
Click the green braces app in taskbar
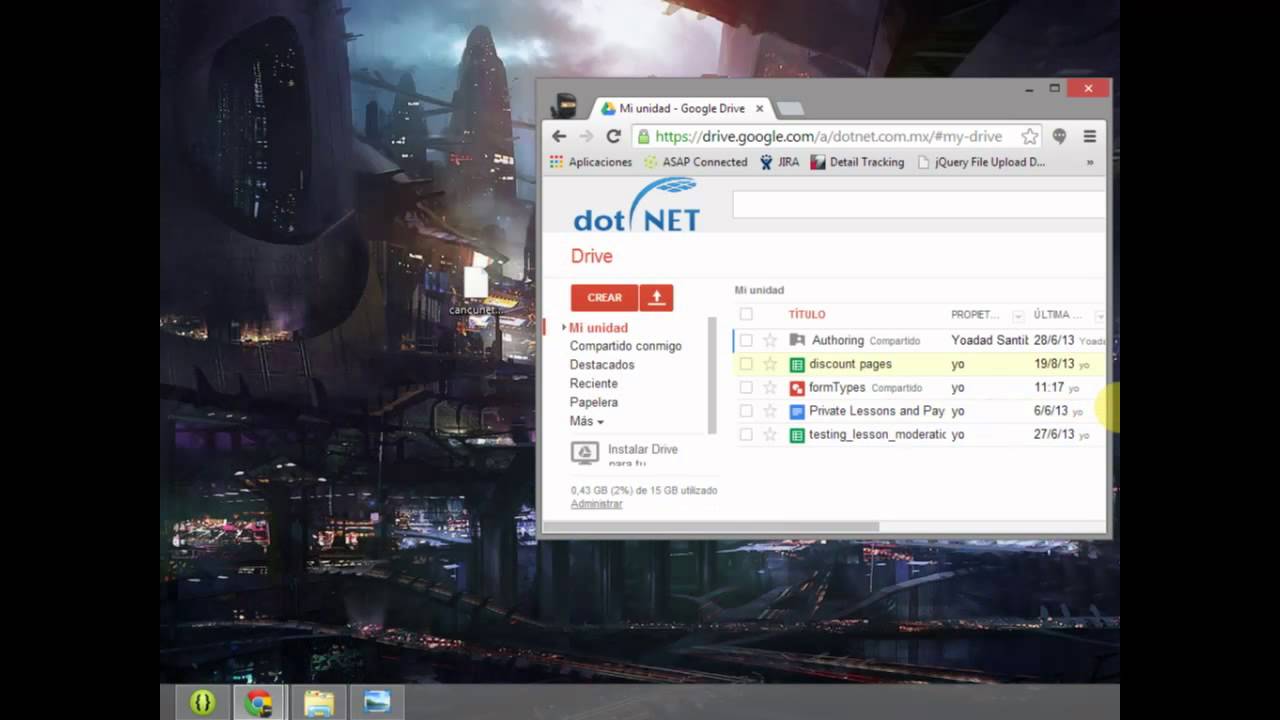tap(202, 702)
